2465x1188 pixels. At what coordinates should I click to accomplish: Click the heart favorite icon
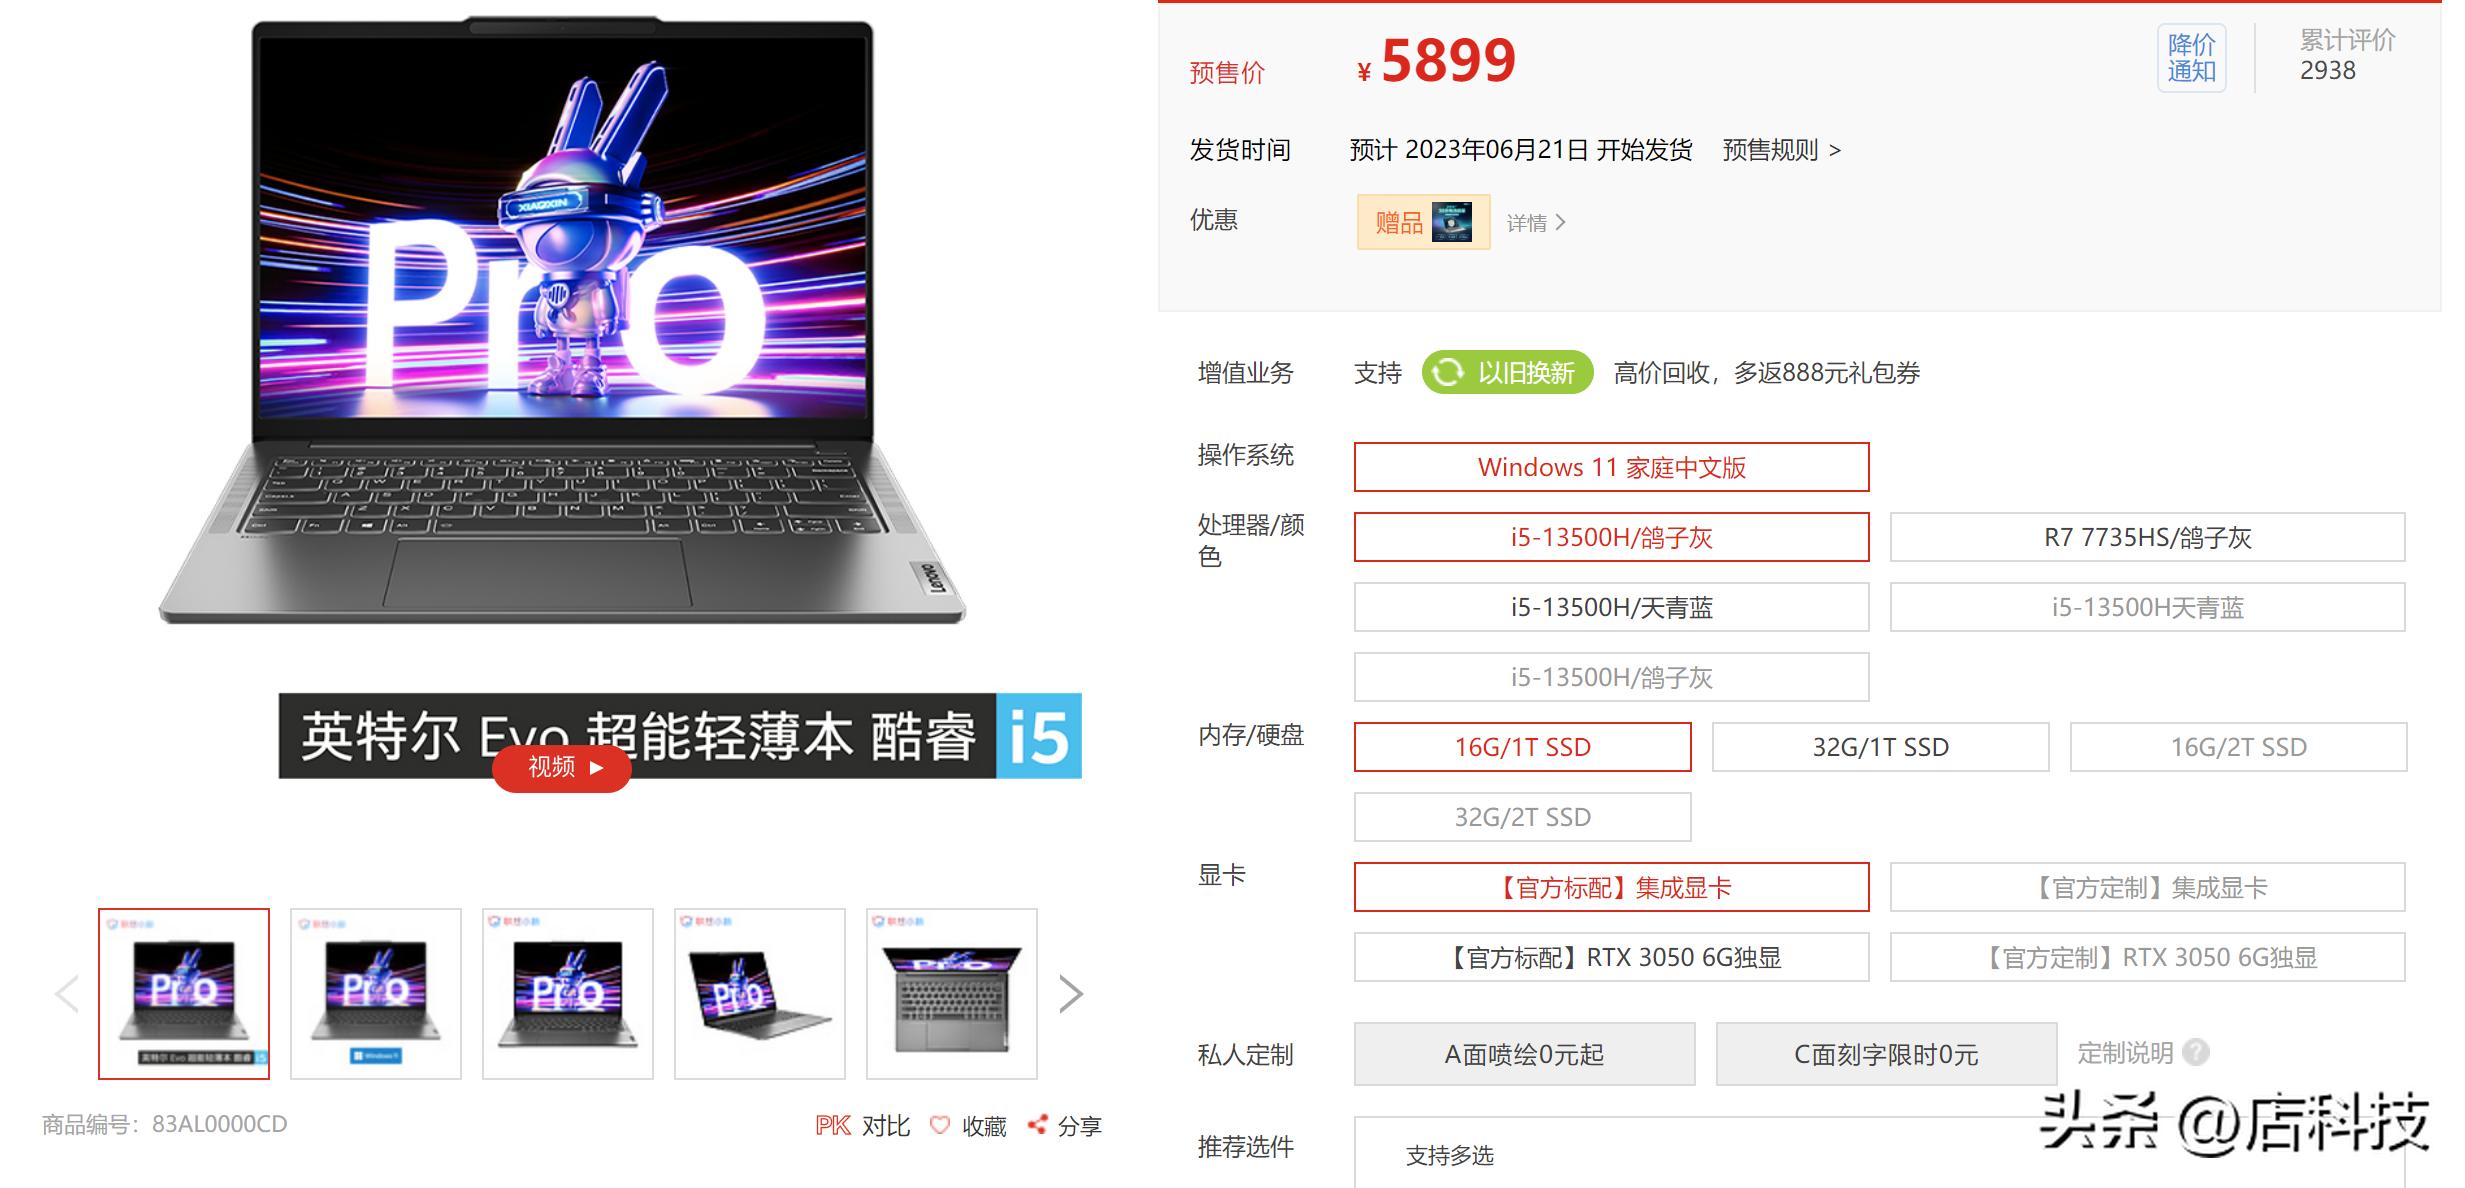(939, 1126)
